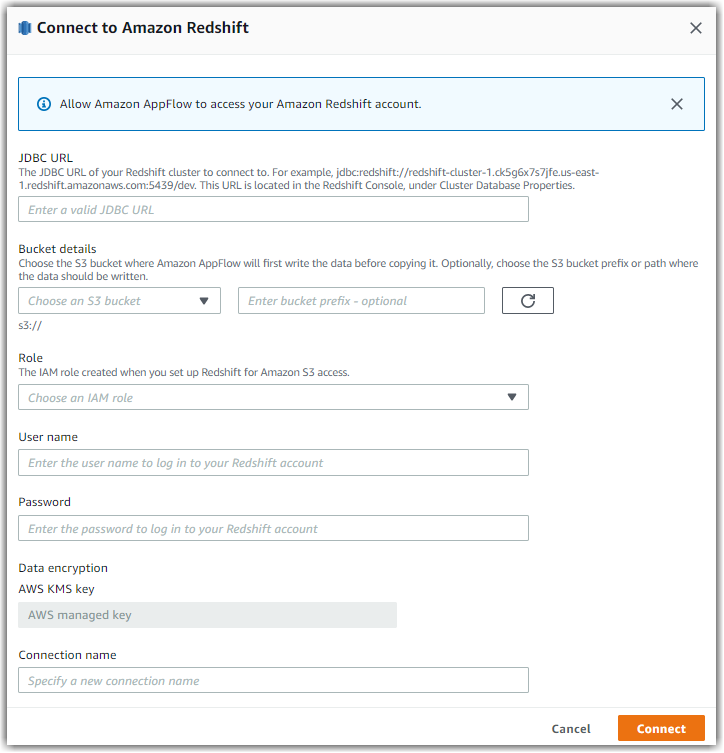This screenshot has height=753, width=724.
Task: Refresh the S3 bucket list
Action: [x=528, y=301]
